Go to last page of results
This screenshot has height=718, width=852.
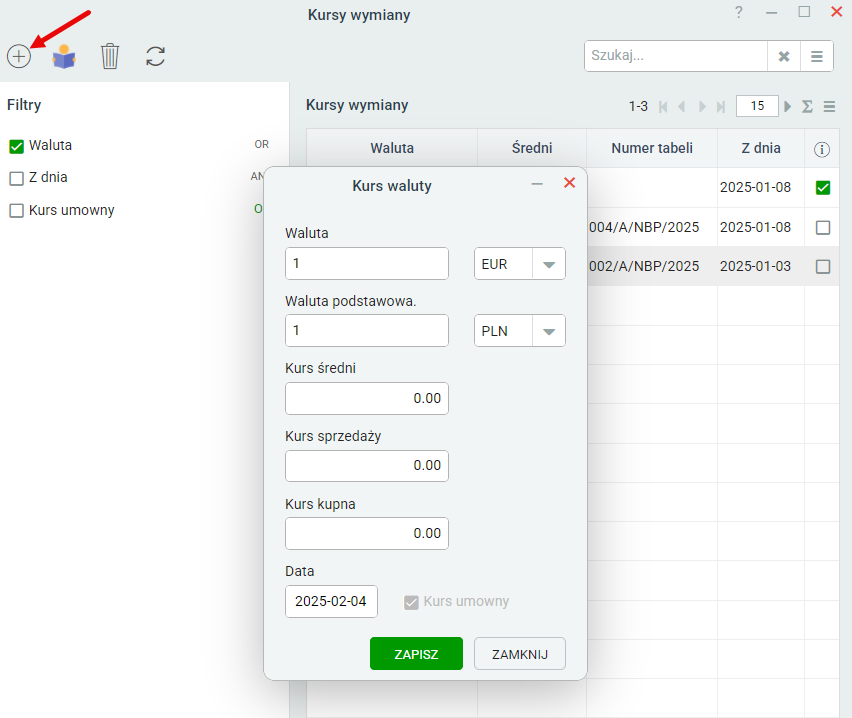point(721,107)
